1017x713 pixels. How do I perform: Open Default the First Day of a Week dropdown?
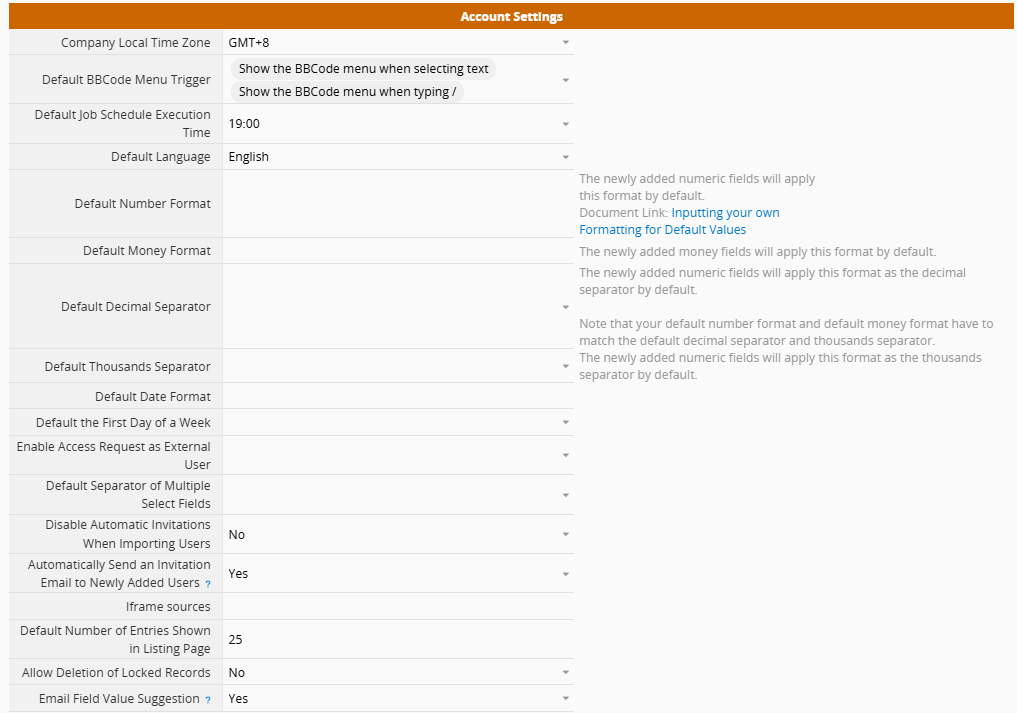397,423
